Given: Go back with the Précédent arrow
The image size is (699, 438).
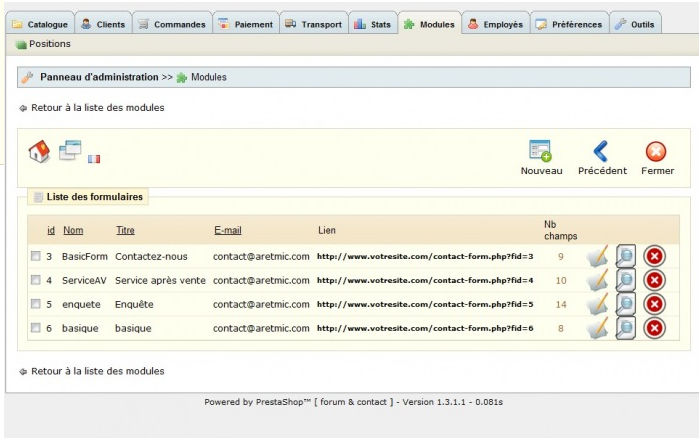Looking at the screenshot, I should [x=601, y=151].
